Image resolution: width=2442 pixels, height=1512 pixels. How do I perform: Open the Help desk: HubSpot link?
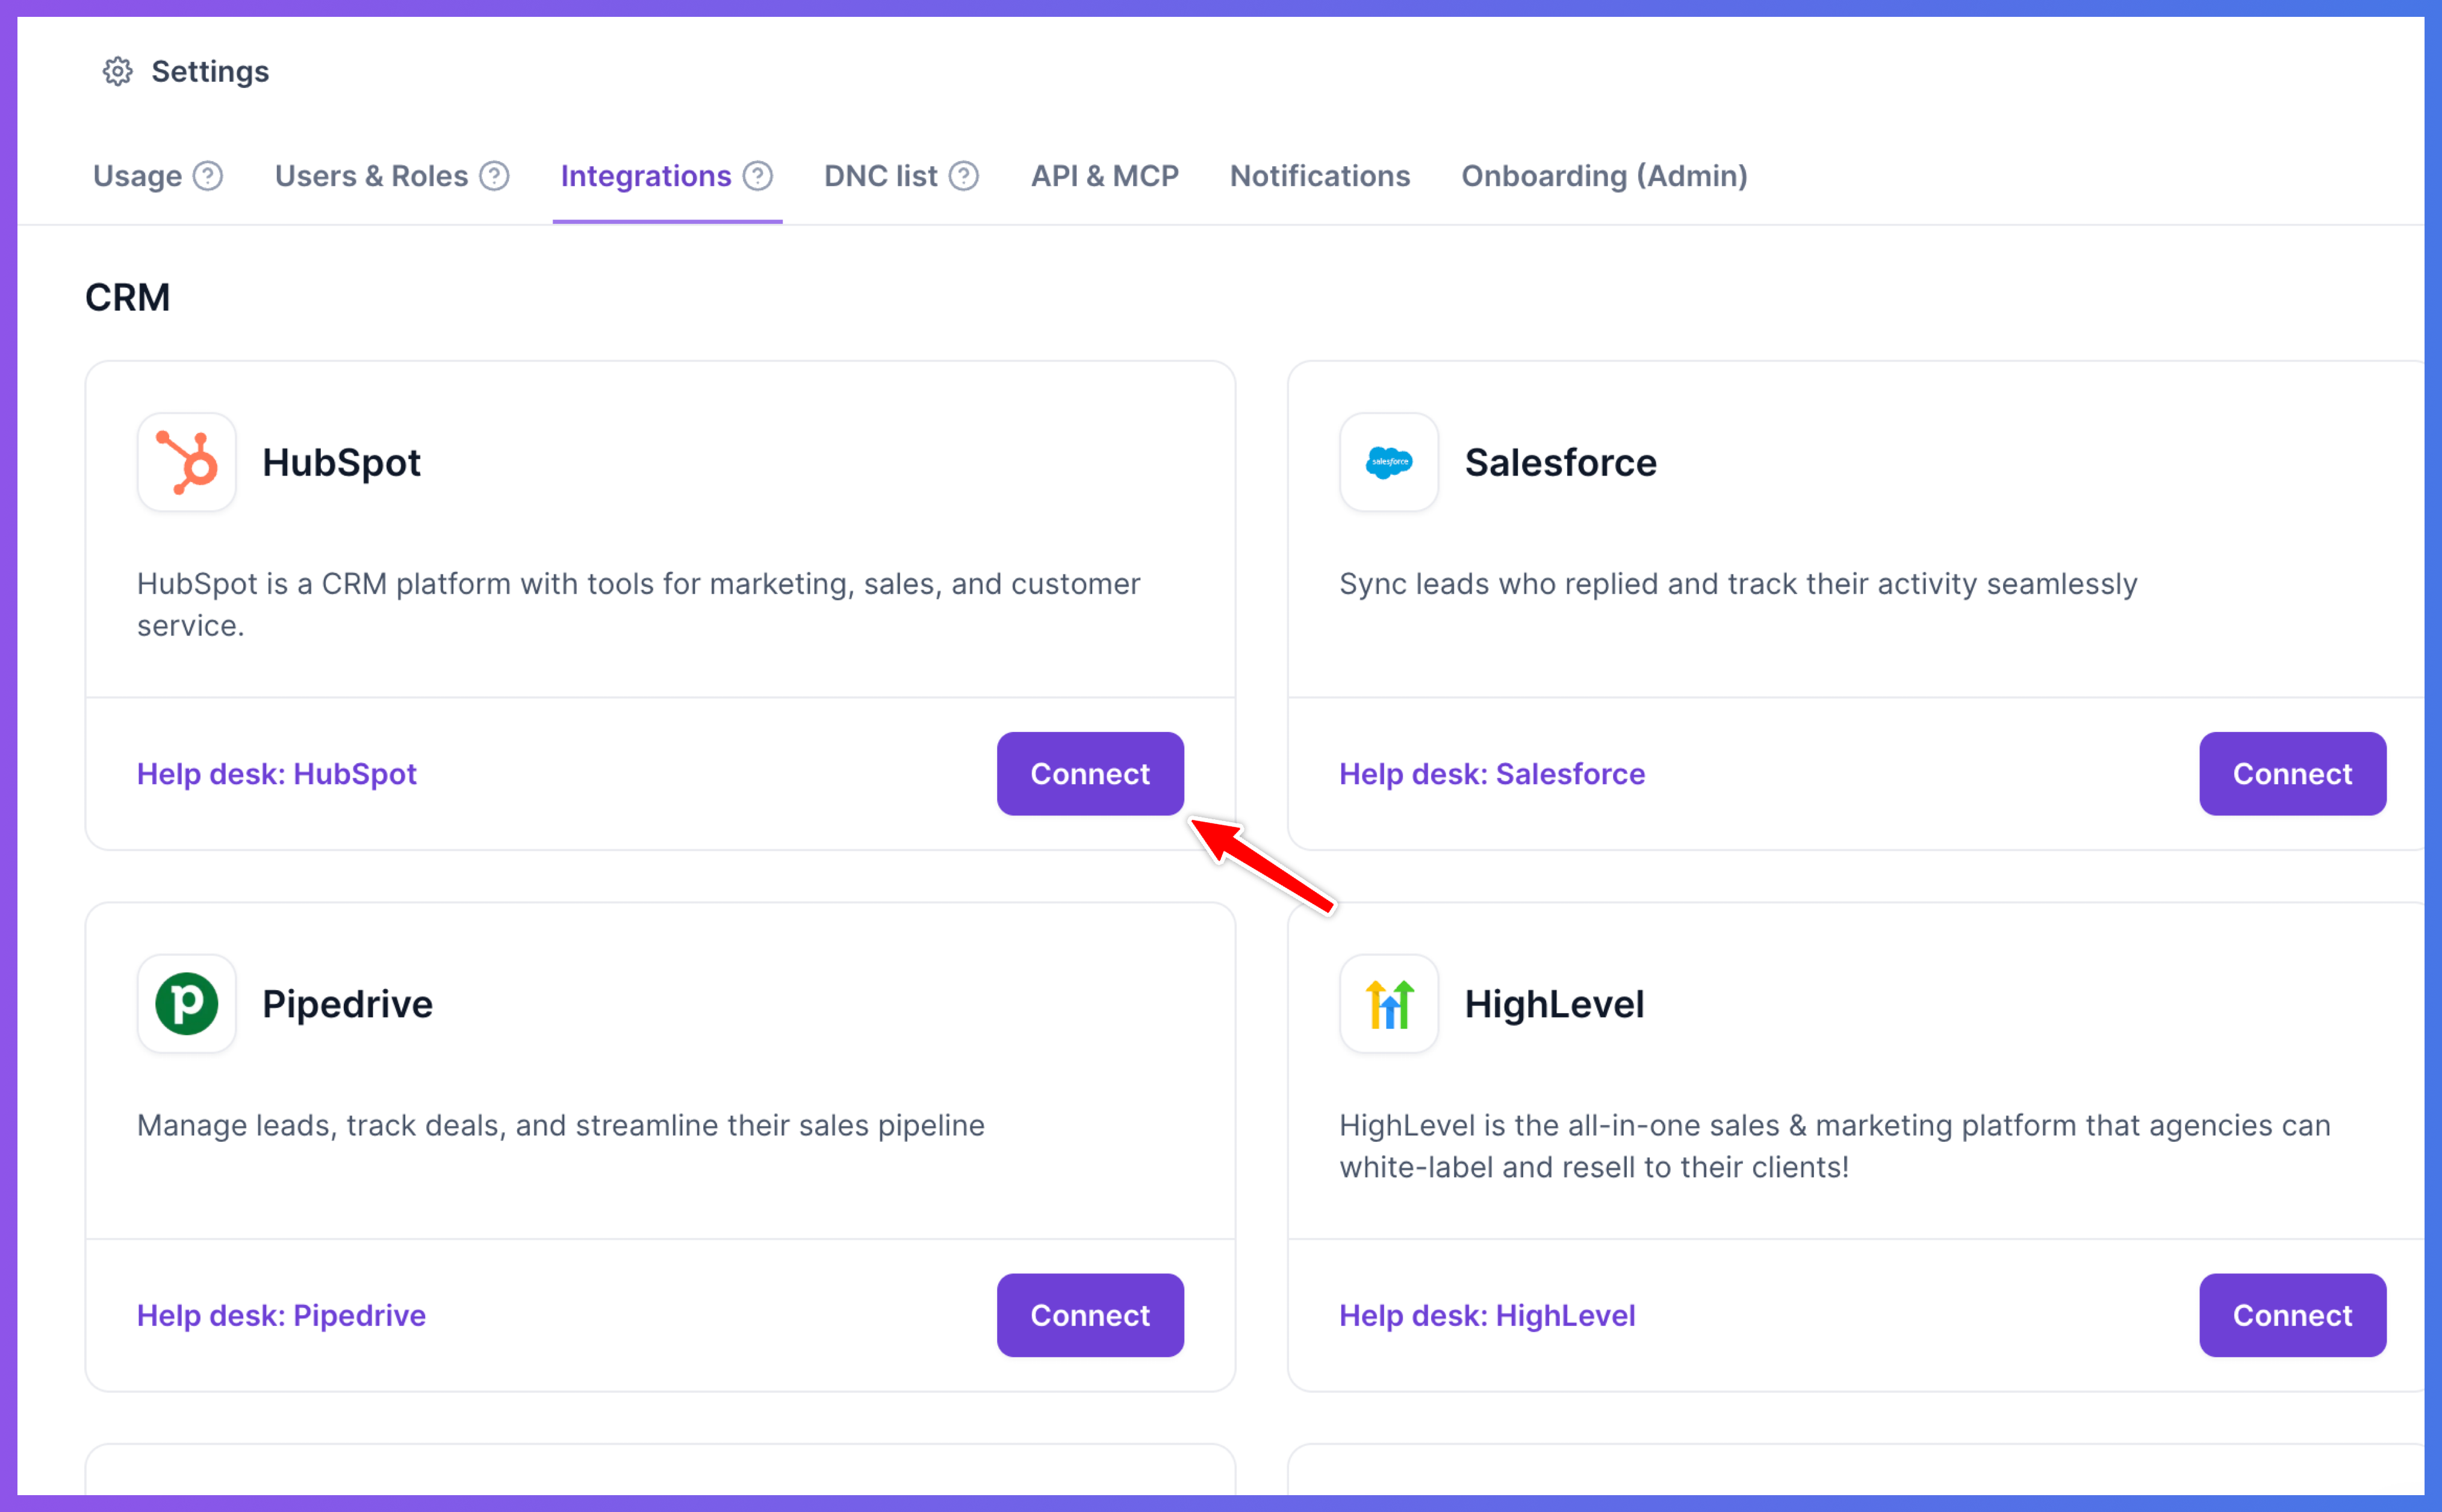point(277,774)
